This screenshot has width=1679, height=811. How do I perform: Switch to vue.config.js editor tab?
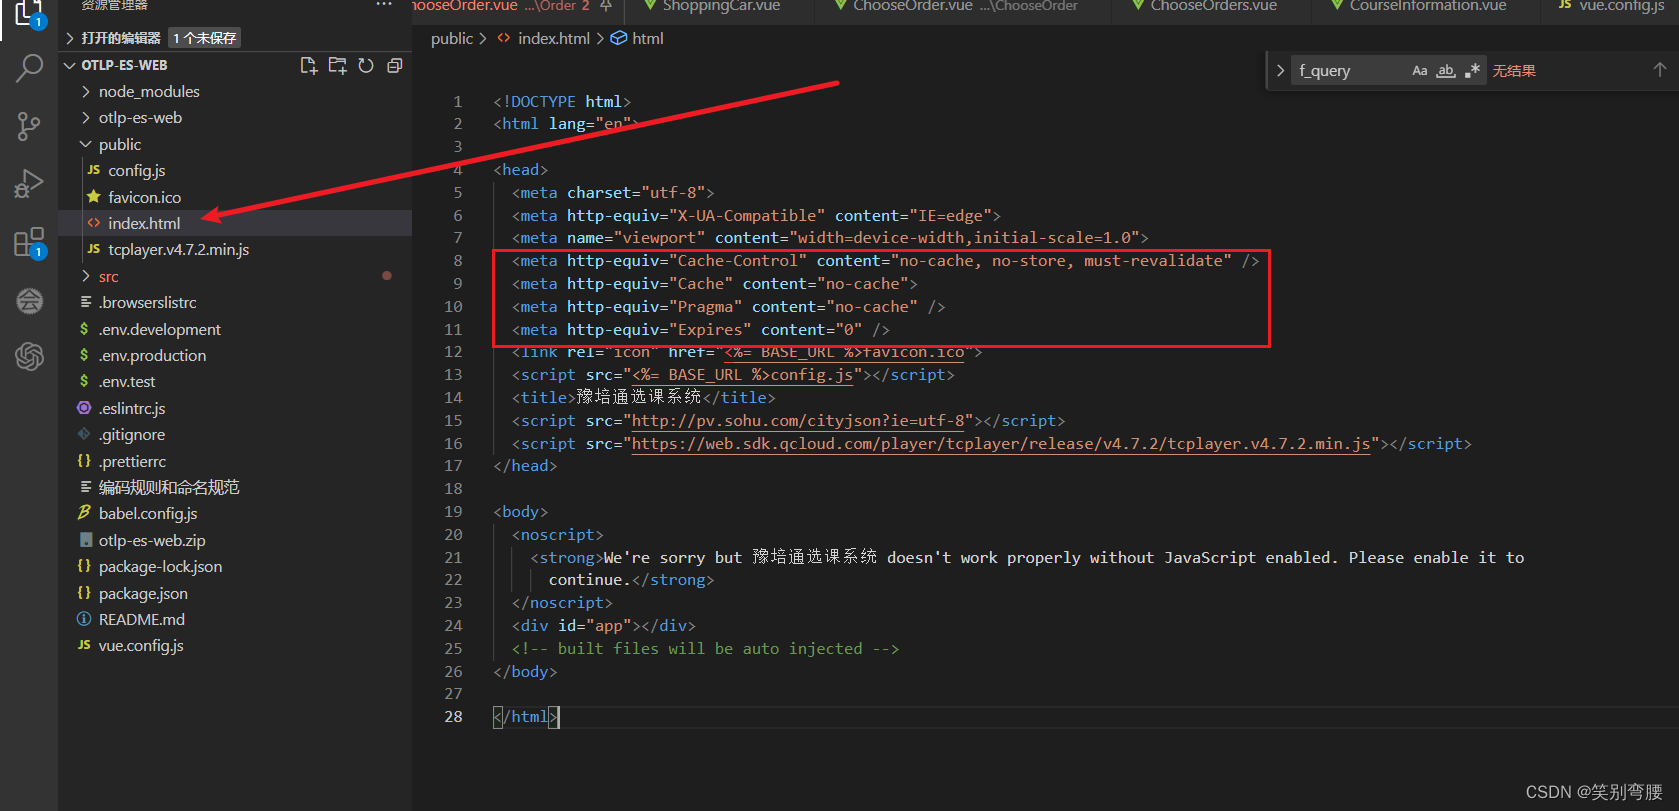tap(1610, 6)
